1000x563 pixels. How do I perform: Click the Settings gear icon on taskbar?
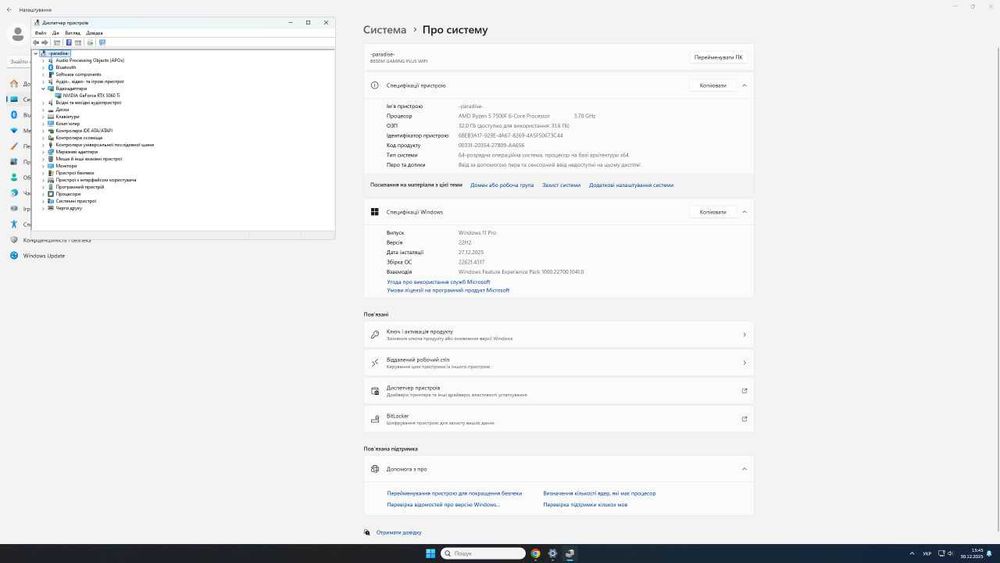[552, 553]
